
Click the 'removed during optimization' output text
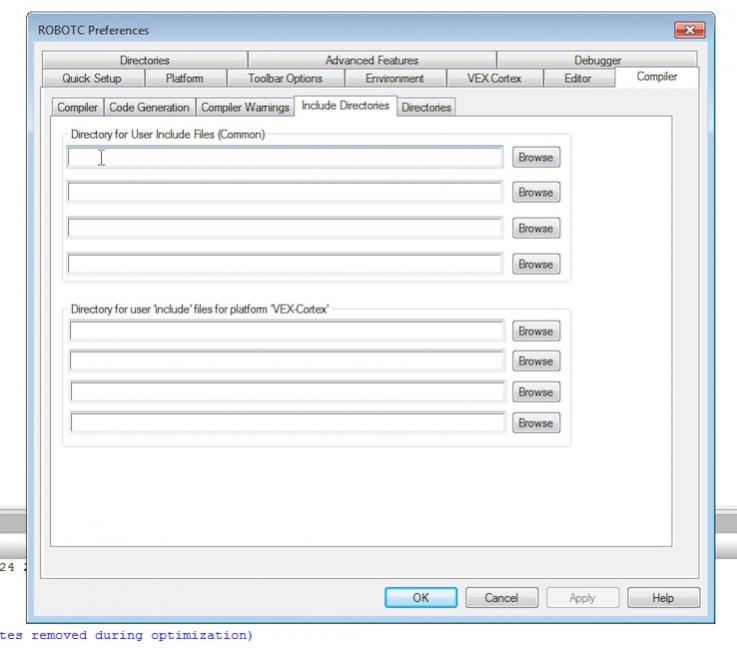click(141, 635)
